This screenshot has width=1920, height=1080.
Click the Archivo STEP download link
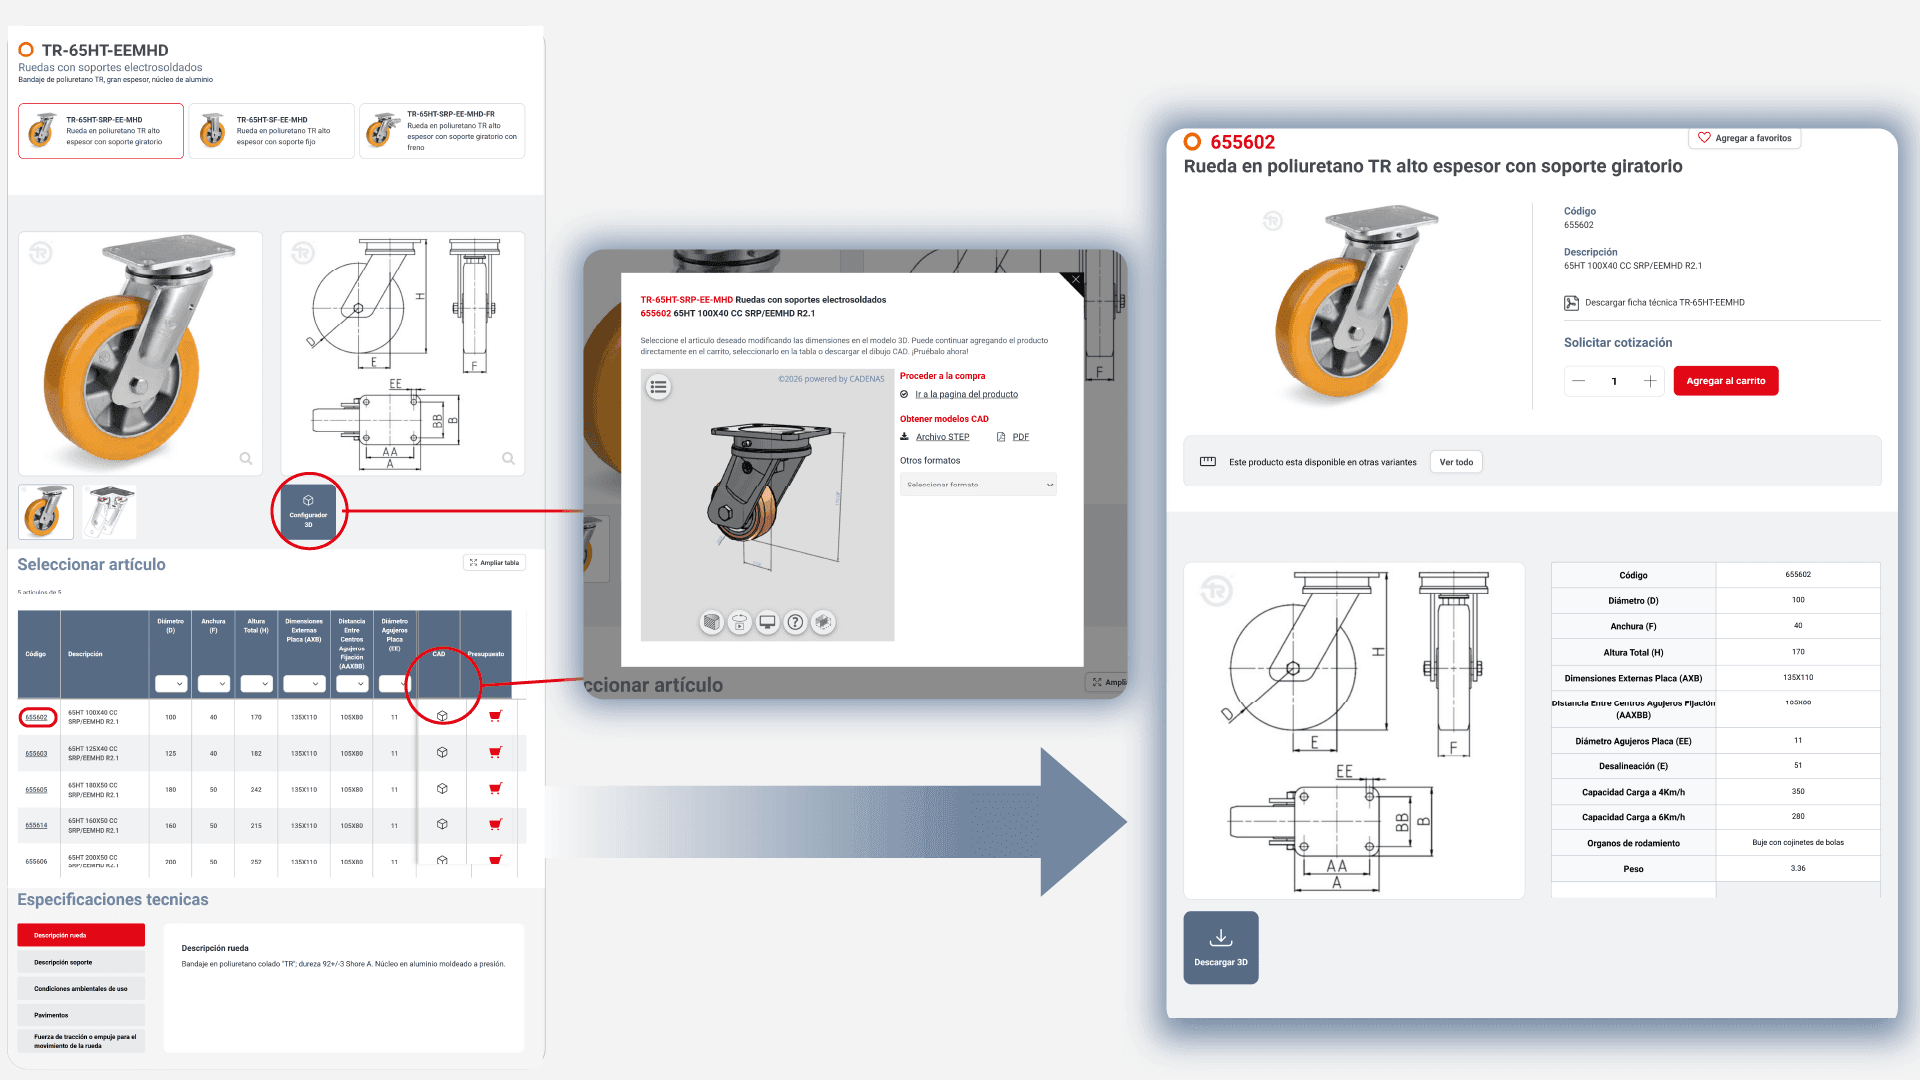pyautogui.click(x=942, y=437)
